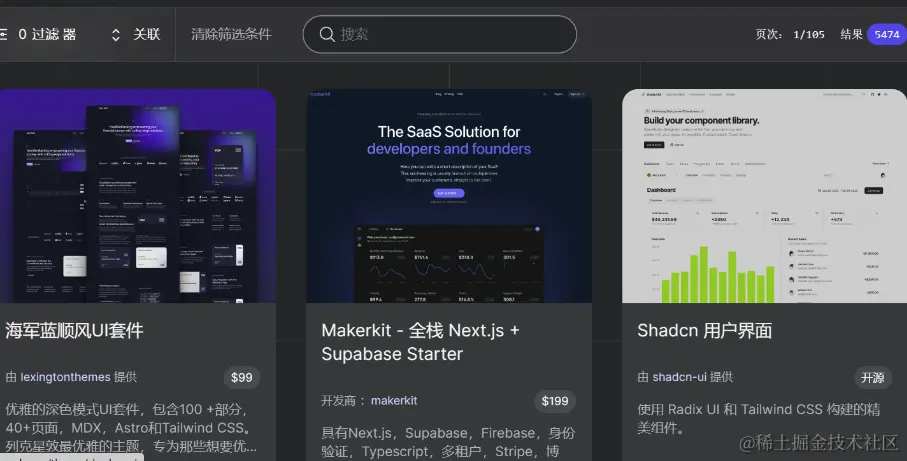Click the 优雅的深色模式UI套件 description text
The width and height of the screenshot is (907, 461).
(131, 428)
